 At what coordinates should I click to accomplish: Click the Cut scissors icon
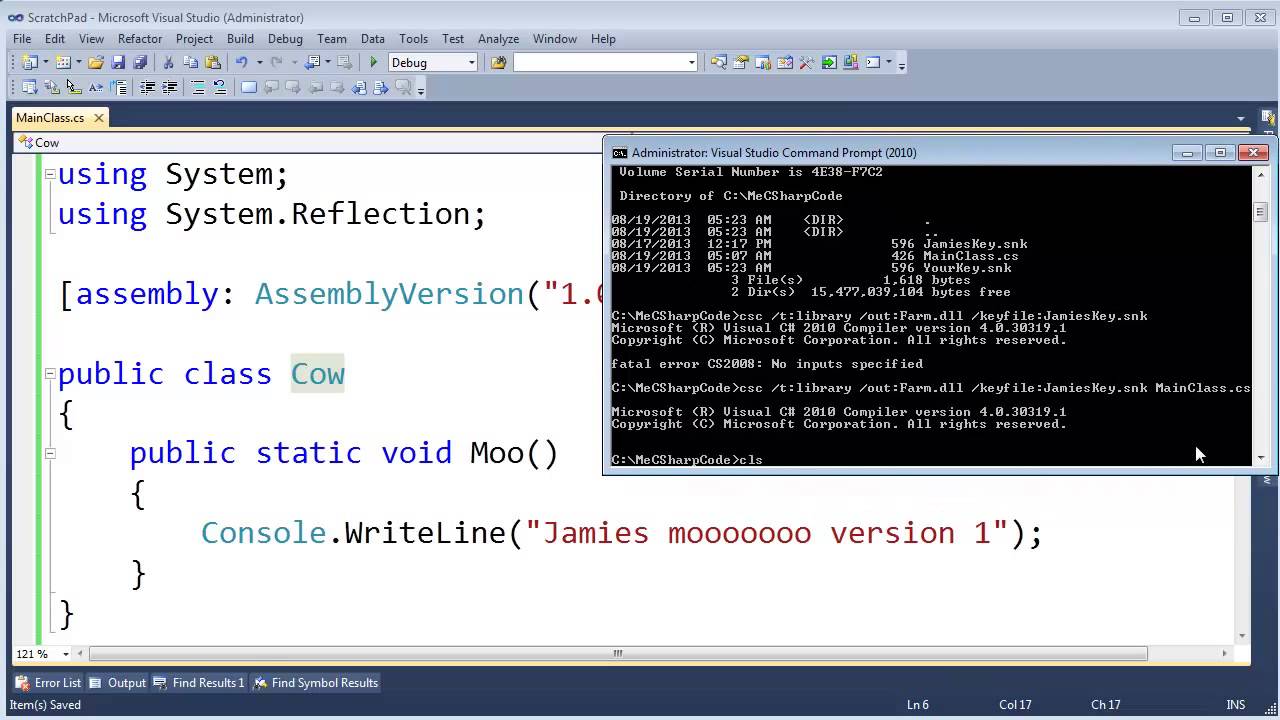[x=168, y=62]
